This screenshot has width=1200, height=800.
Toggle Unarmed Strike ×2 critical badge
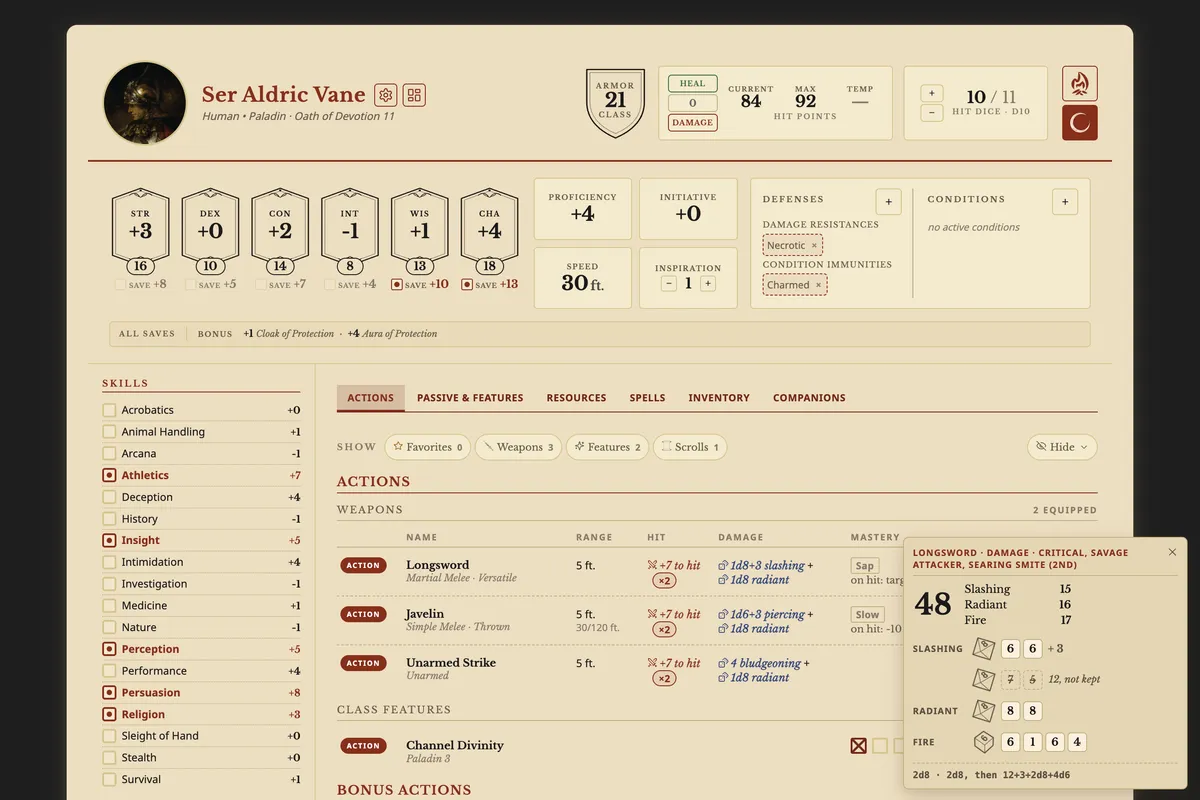[x=664, y=679]
